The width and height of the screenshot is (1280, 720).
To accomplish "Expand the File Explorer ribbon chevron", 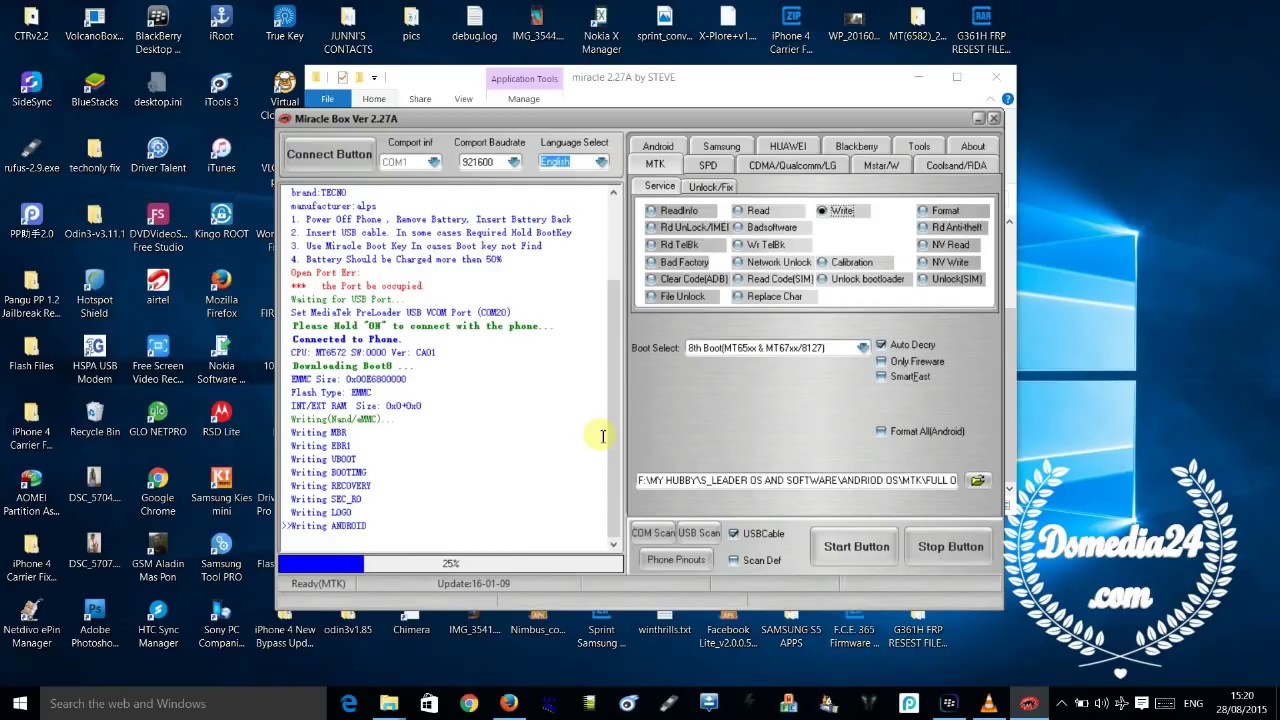I will point(990,99).
